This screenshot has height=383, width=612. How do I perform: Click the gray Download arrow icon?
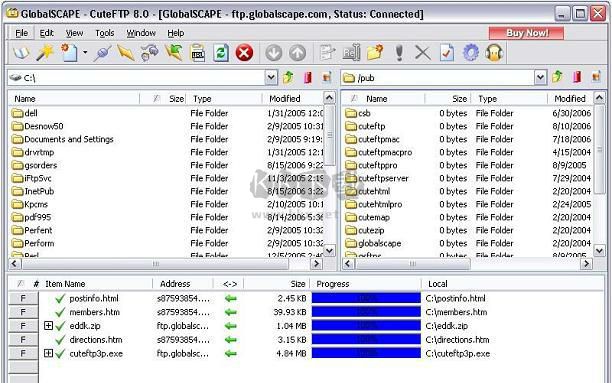click(x=273, y=53)
